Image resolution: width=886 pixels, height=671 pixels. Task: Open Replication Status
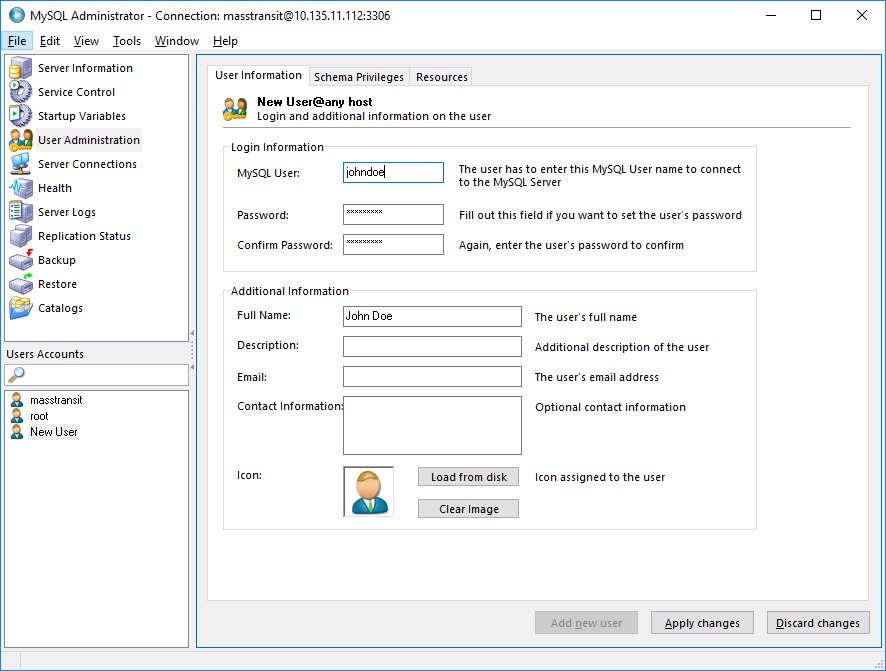[x=87, y=235]
